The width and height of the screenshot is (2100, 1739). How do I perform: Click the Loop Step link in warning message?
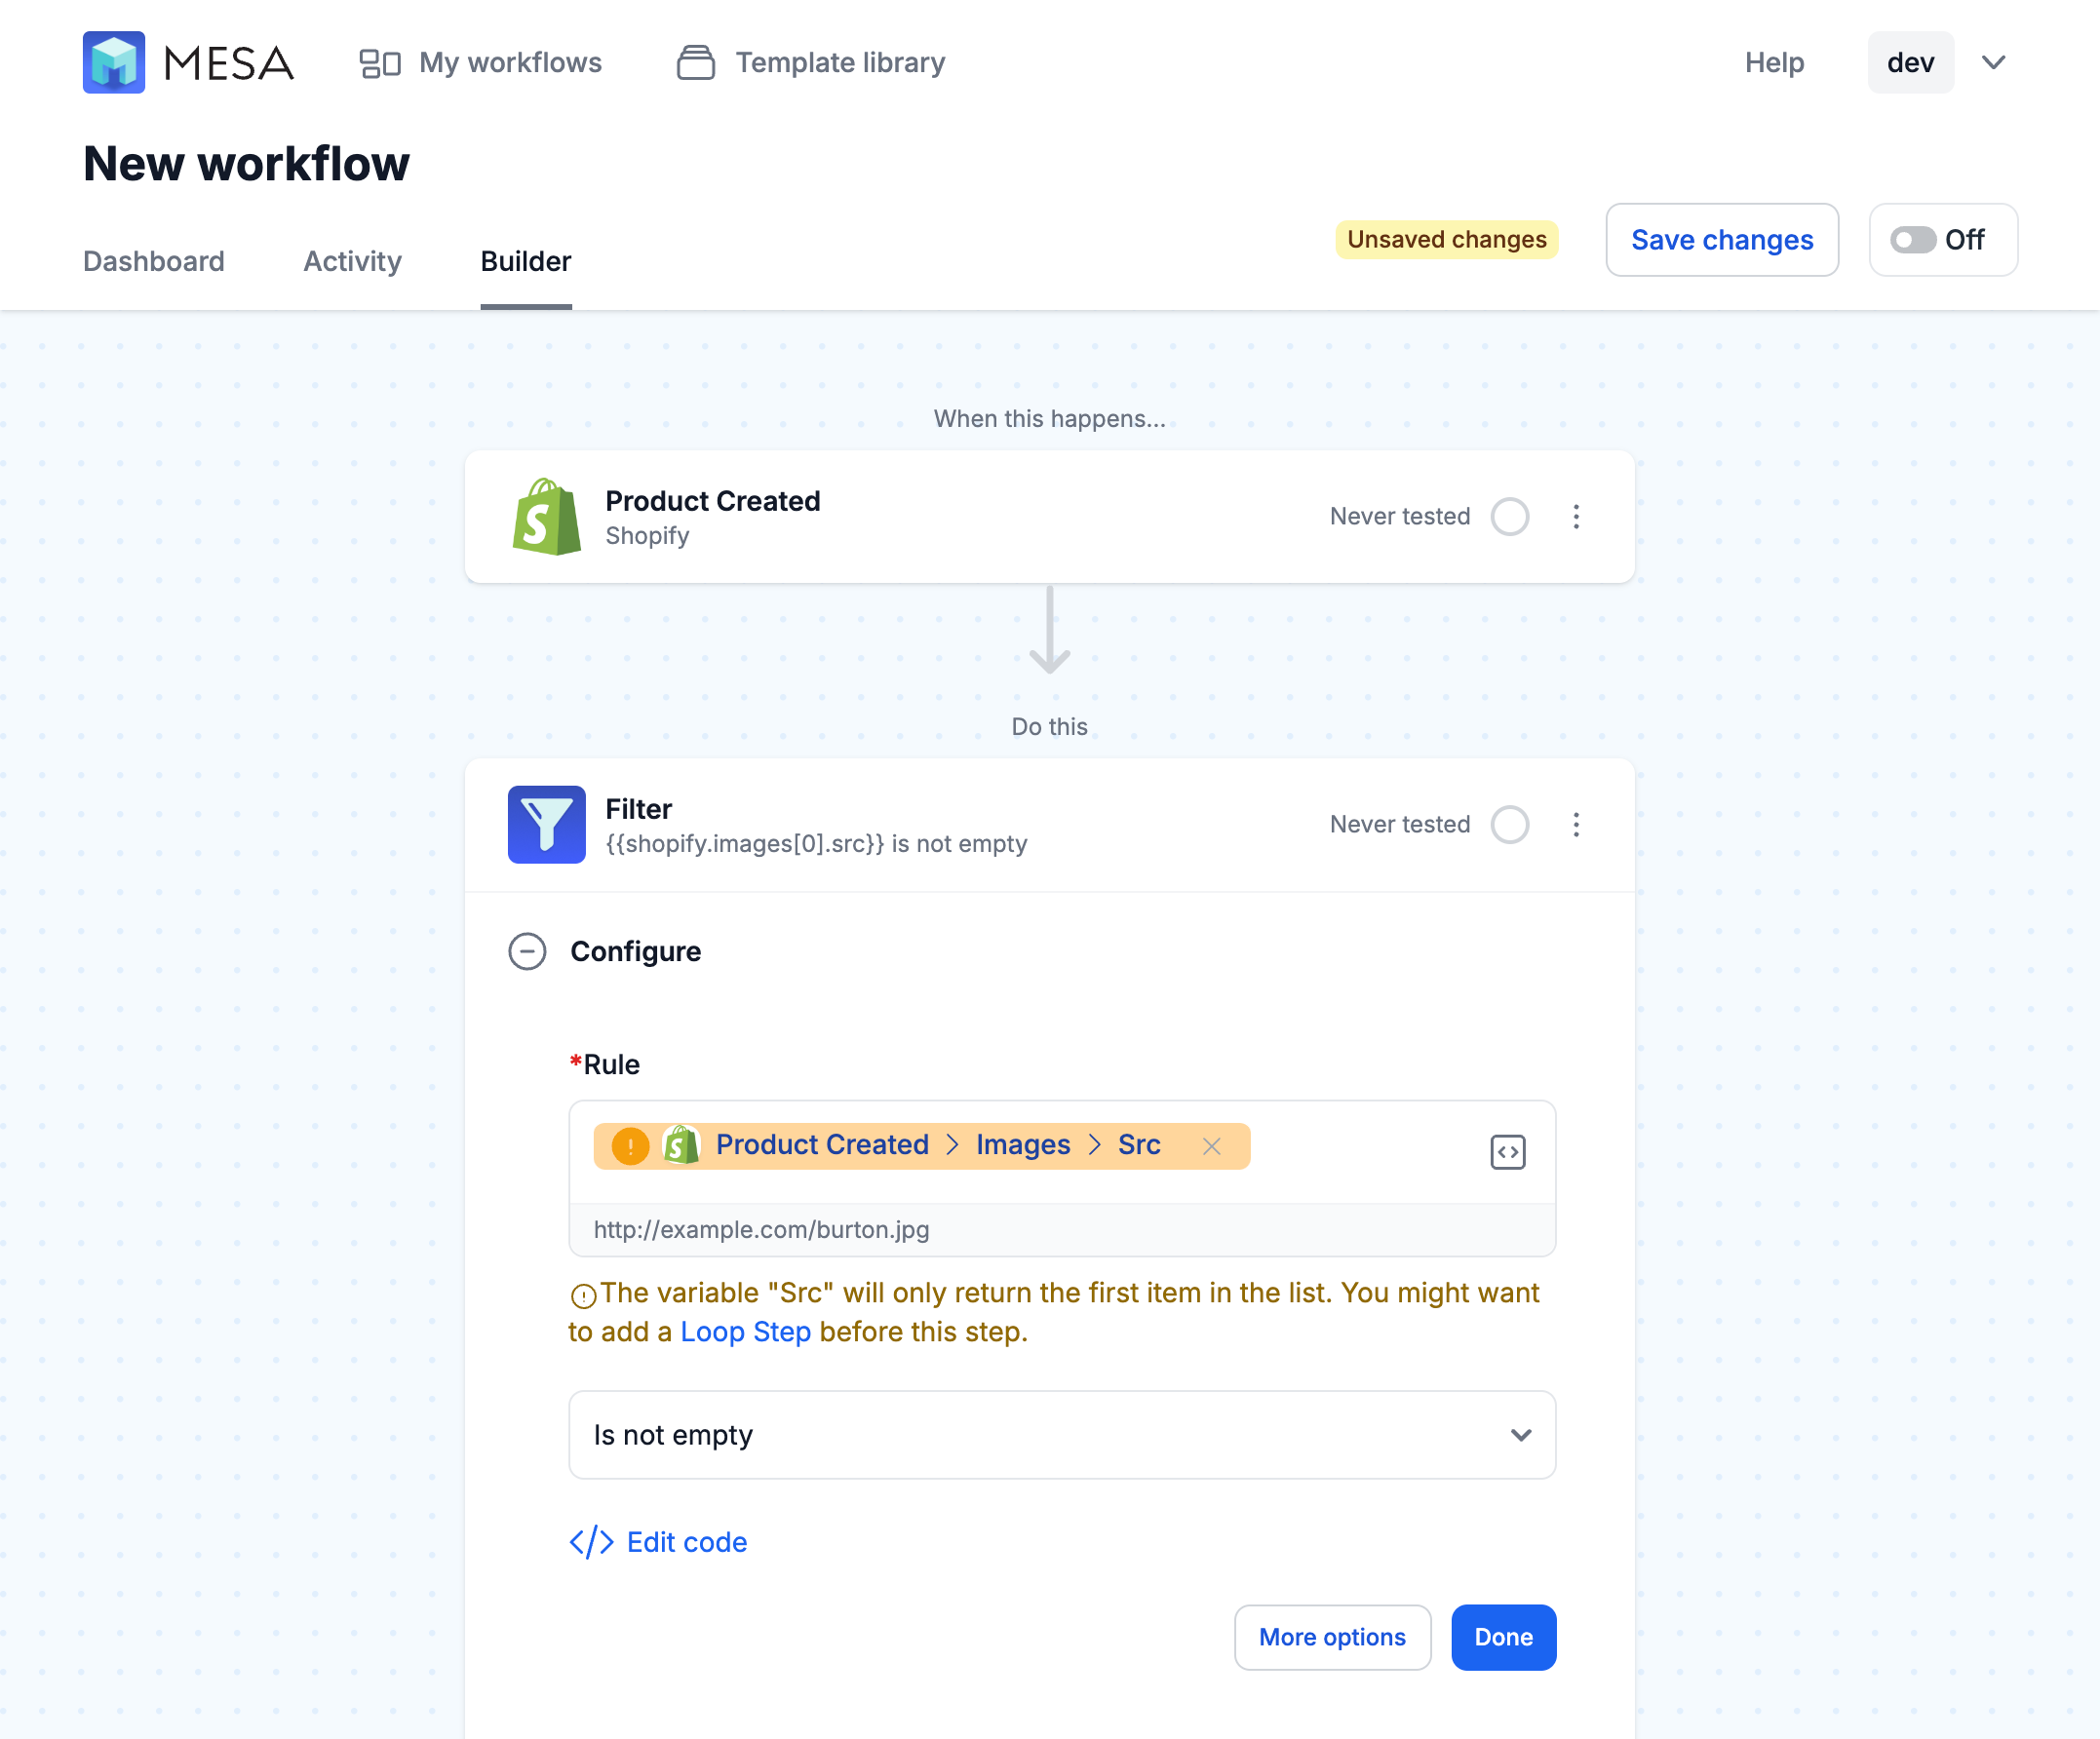pos(745,1329)
